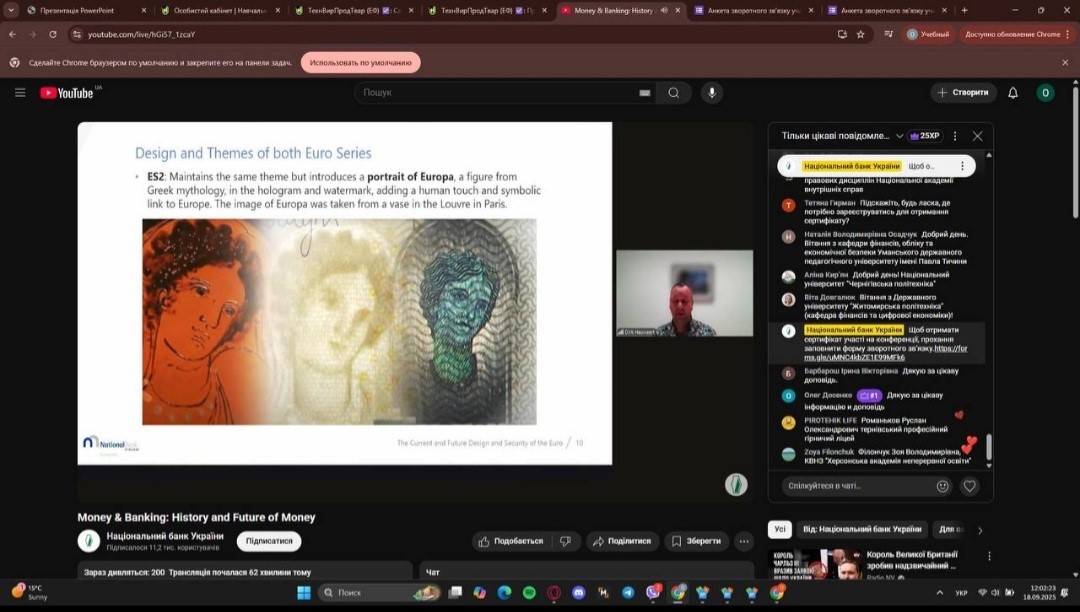Image resolution: width=1080 pixels, height=612 pixels.
Task: Send a heart reaction in chat
Action: [969, 486]
